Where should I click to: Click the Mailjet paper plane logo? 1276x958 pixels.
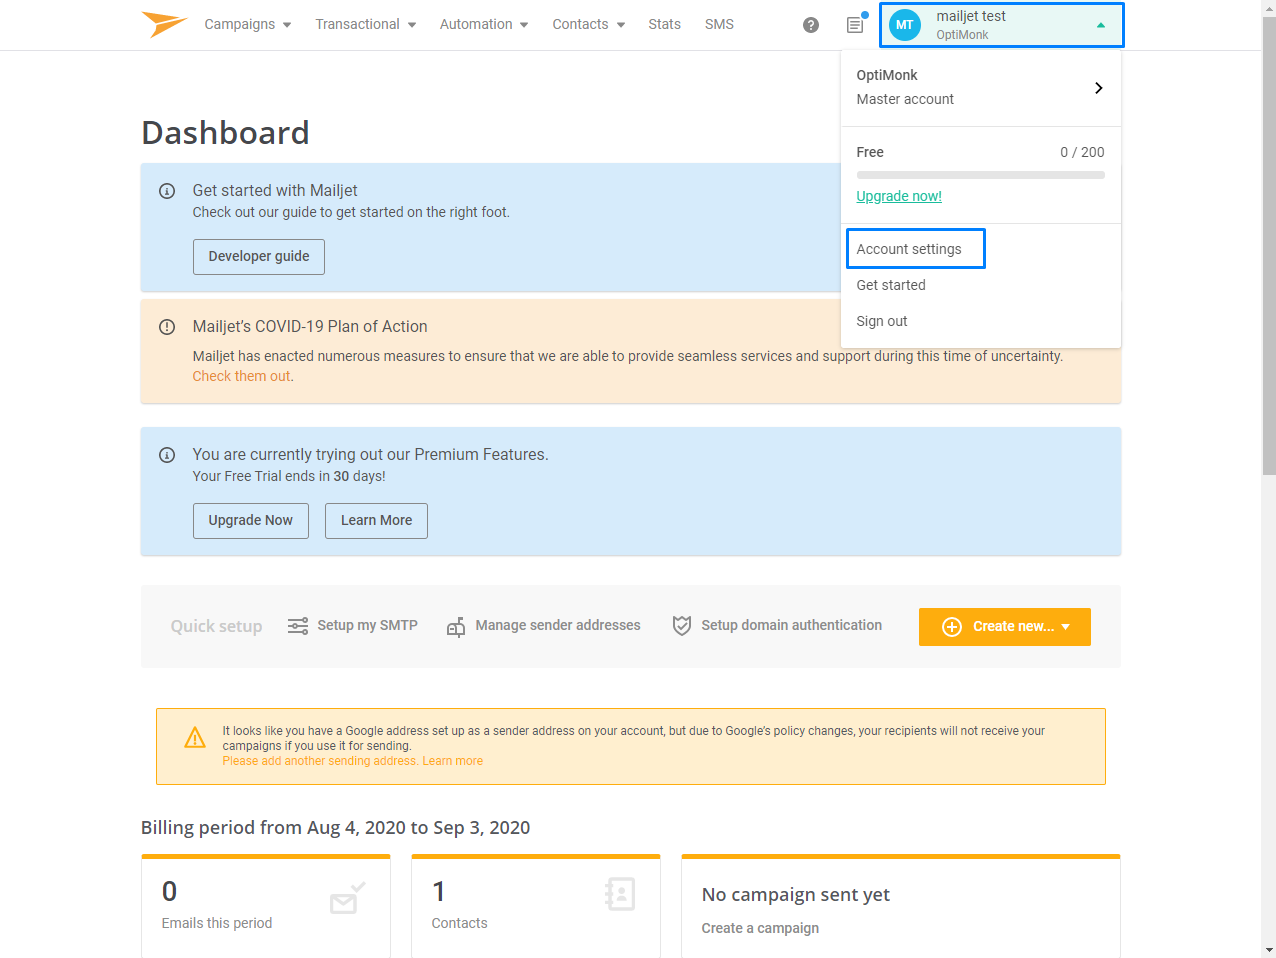tap(165, 24)
